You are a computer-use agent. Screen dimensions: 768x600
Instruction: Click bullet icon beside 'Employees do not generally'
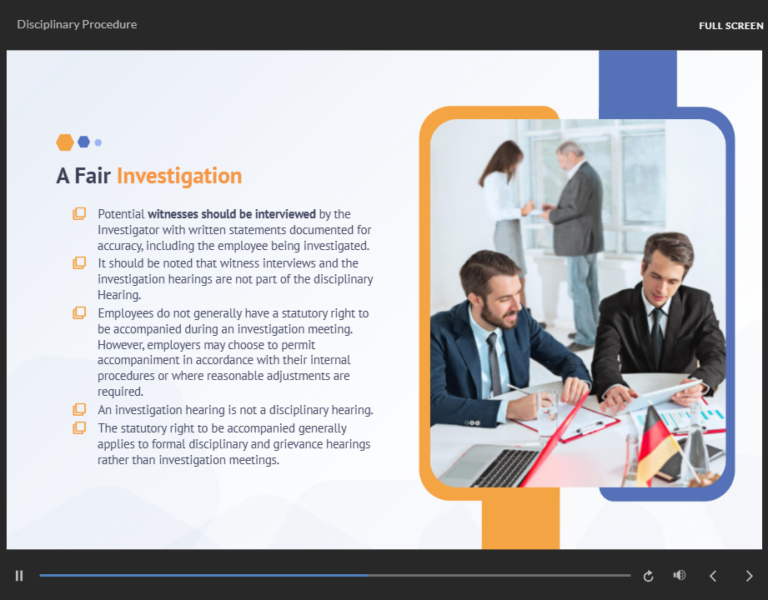(x=79, y=312)
